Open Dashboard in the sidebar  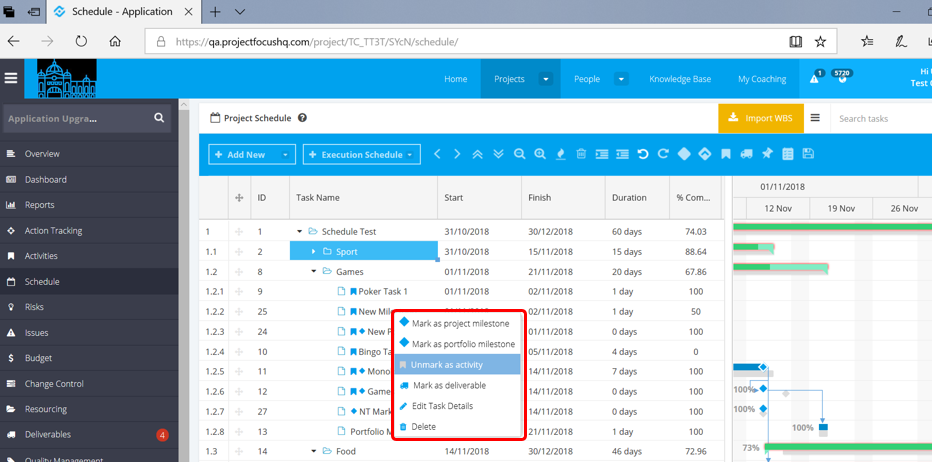89,179
